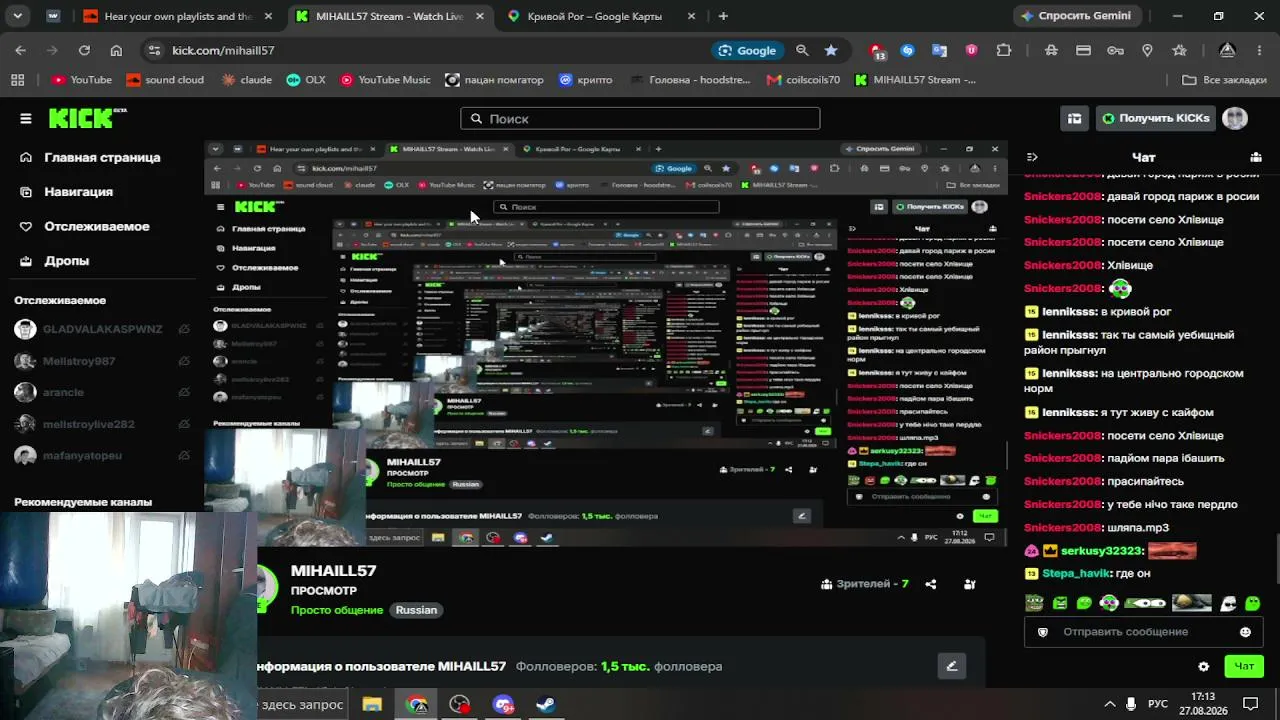This screenshot has height=720, width=1280.
Task: Toggle notifications icon for Mellstroy987
Action: point(184,361)
